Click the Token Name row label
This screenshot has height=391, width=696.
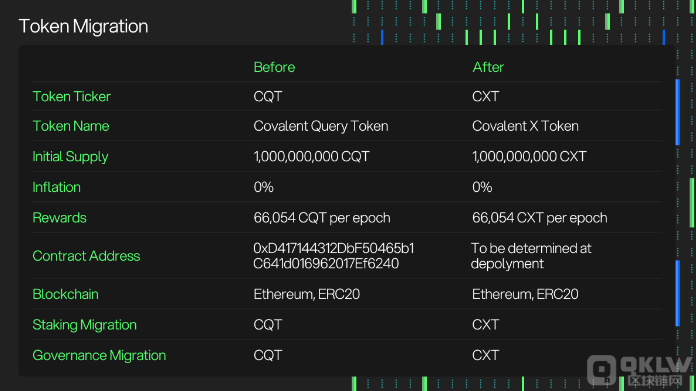click(71, 126)
